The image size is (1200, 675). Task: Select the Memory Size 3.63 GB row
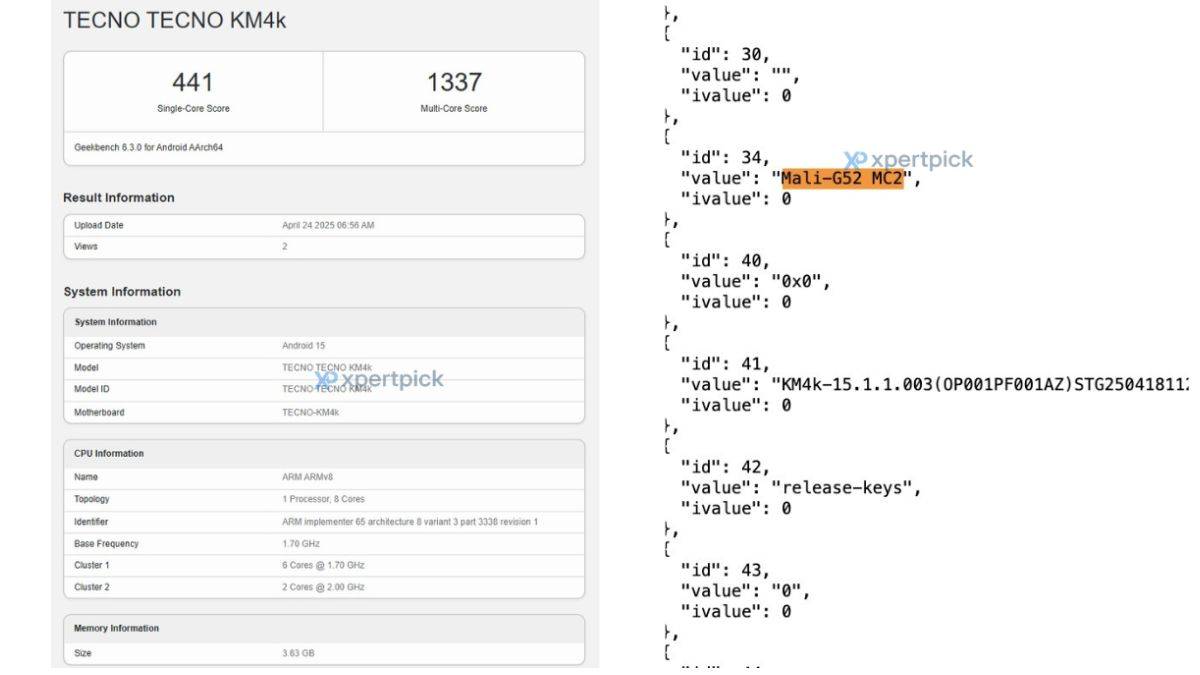(x=324, y=654)
